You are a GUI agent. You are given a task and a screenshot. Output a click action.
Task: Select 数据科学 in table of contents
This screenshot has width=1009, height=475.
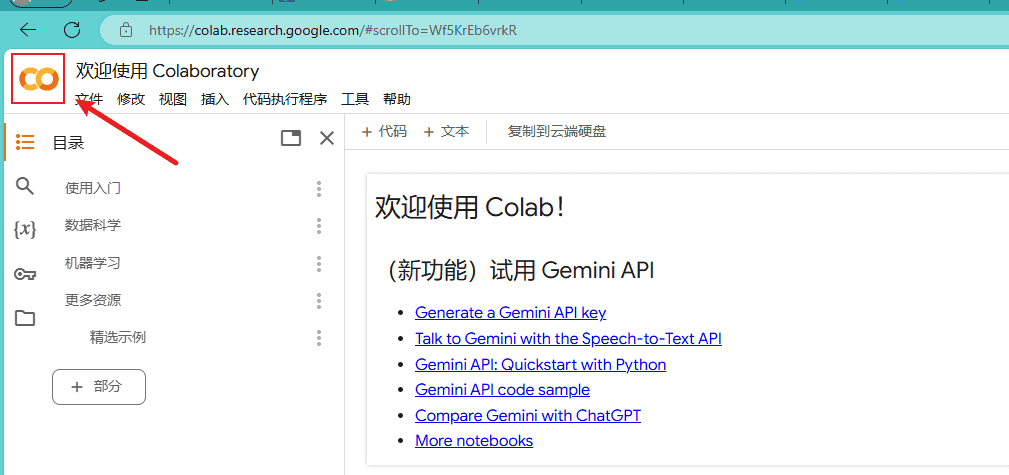point(93,226)
